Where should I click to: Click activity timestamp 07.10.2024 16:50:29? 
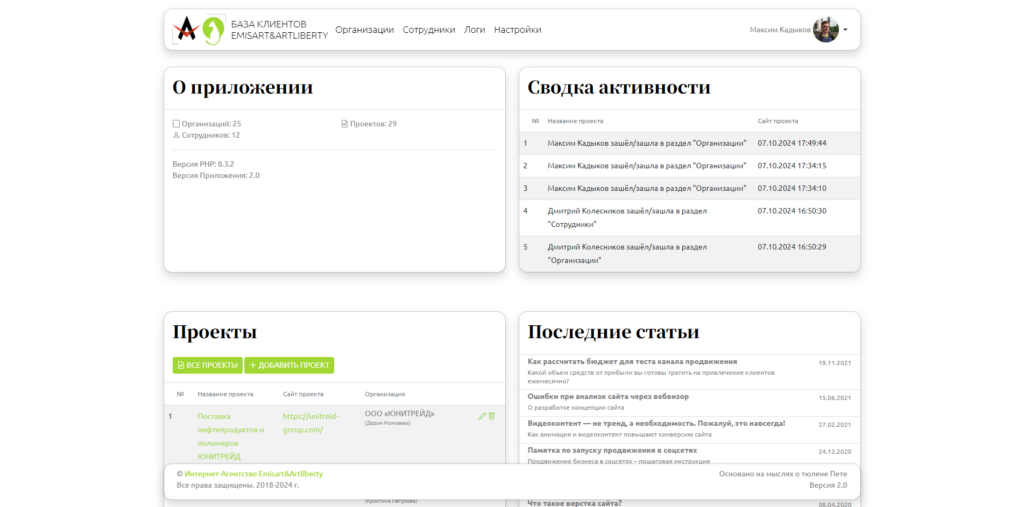pyautogui.click(x=792, y=247)
